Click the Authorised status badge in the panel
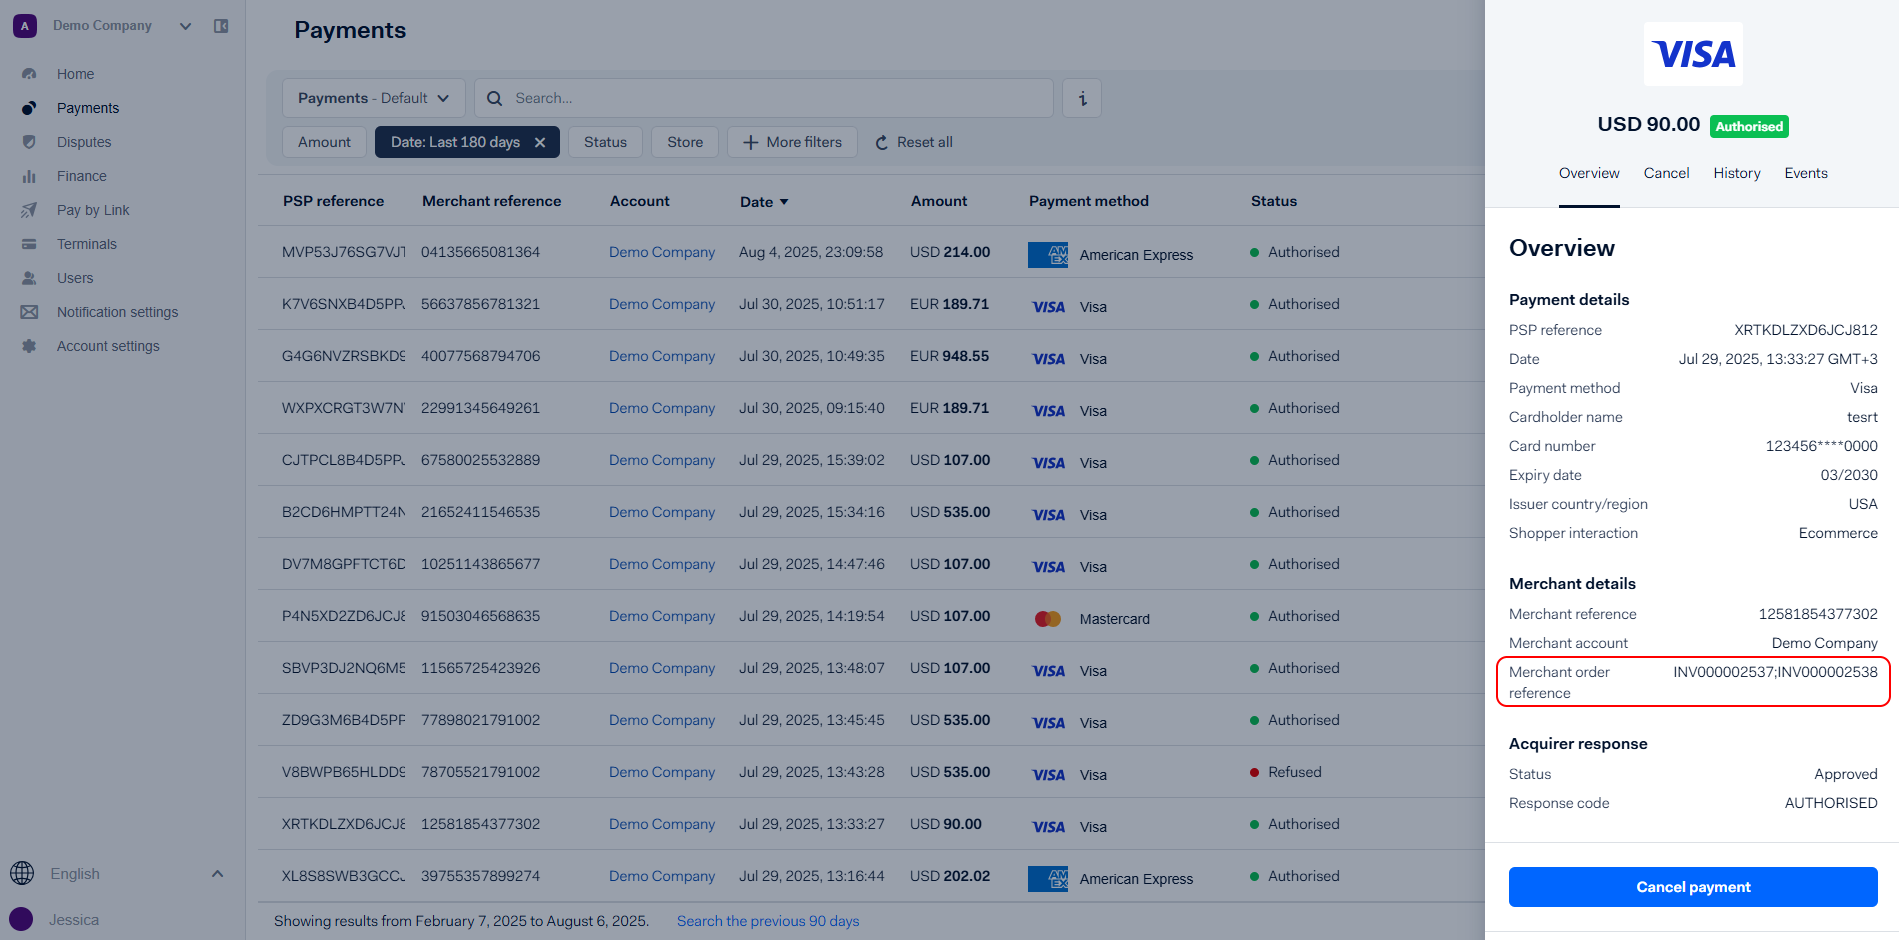Viewport: 1899px width, 940px height. pyautogui.click(x=1749, y=126)
